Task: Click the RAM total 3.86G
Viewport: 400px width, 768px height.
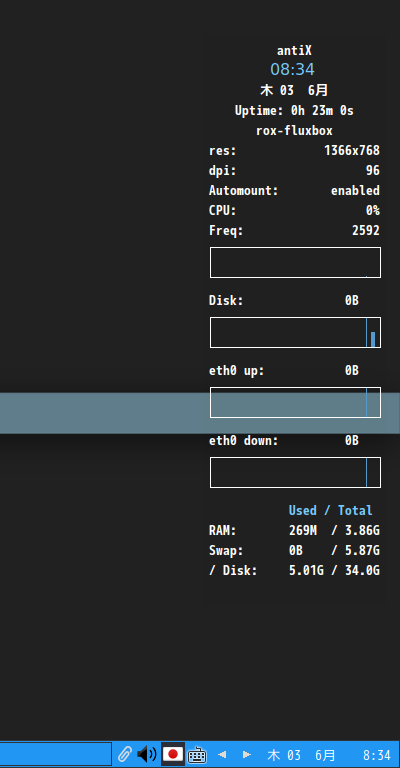Action: pyautogui.click(x=363, y=530)
